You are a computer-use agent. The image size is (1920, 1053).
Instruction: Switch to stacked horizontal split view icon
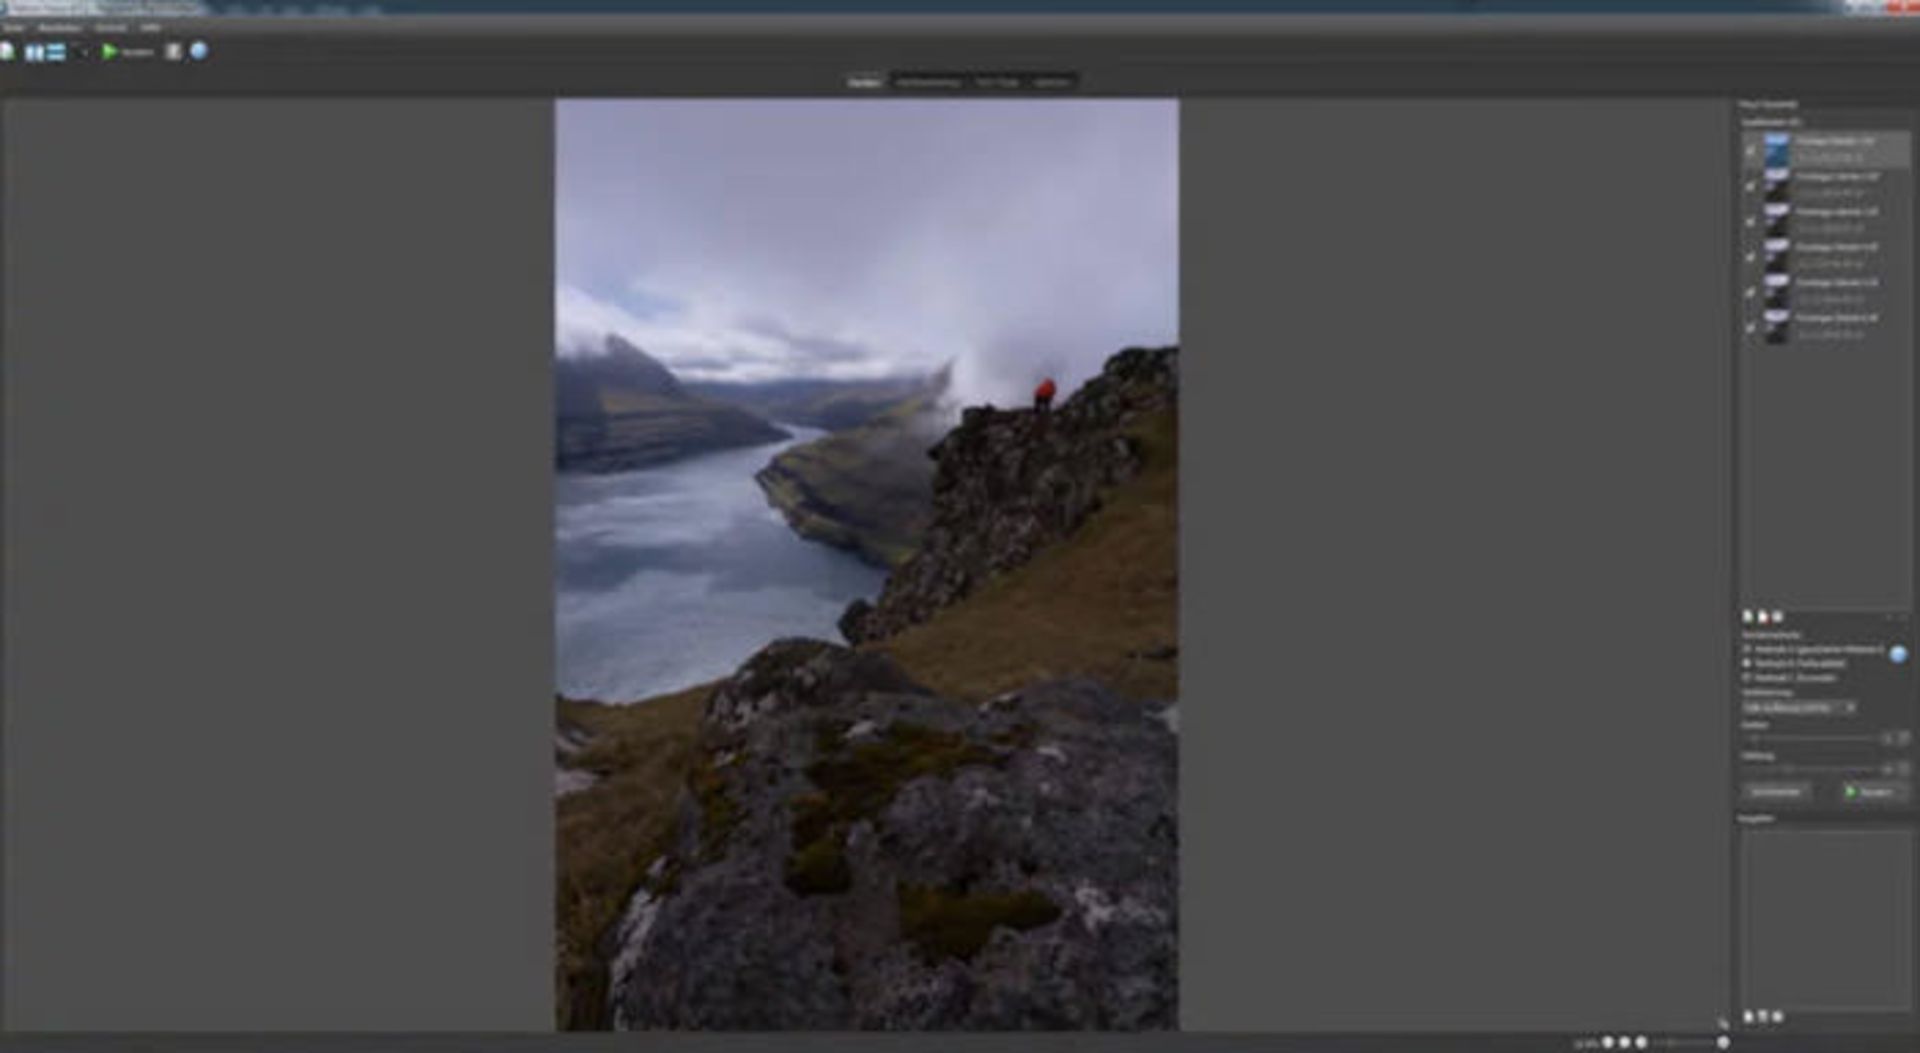(57, 52)
